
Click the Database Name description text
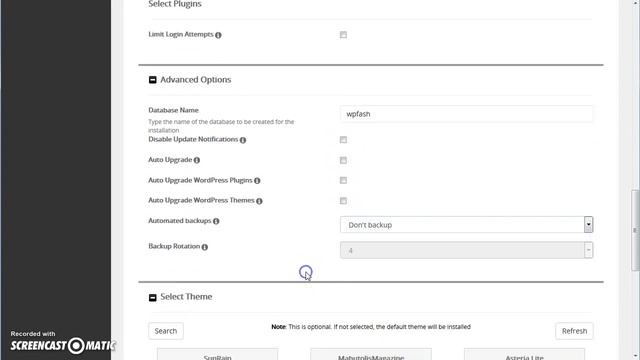point(221,126)
